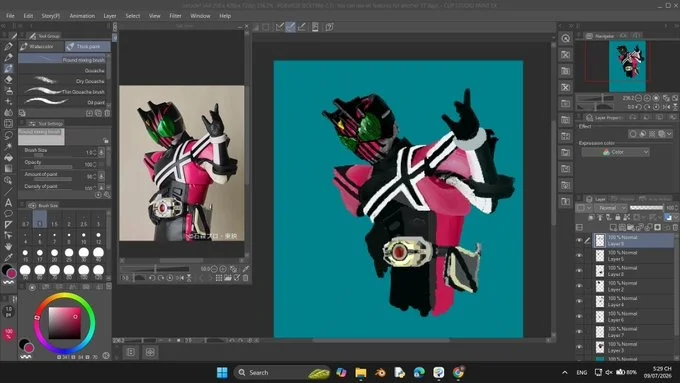This screenshot has height=383, width=680.
Task: Open the Animation menu
Action: pyautogui.click(x=82, y=16)
